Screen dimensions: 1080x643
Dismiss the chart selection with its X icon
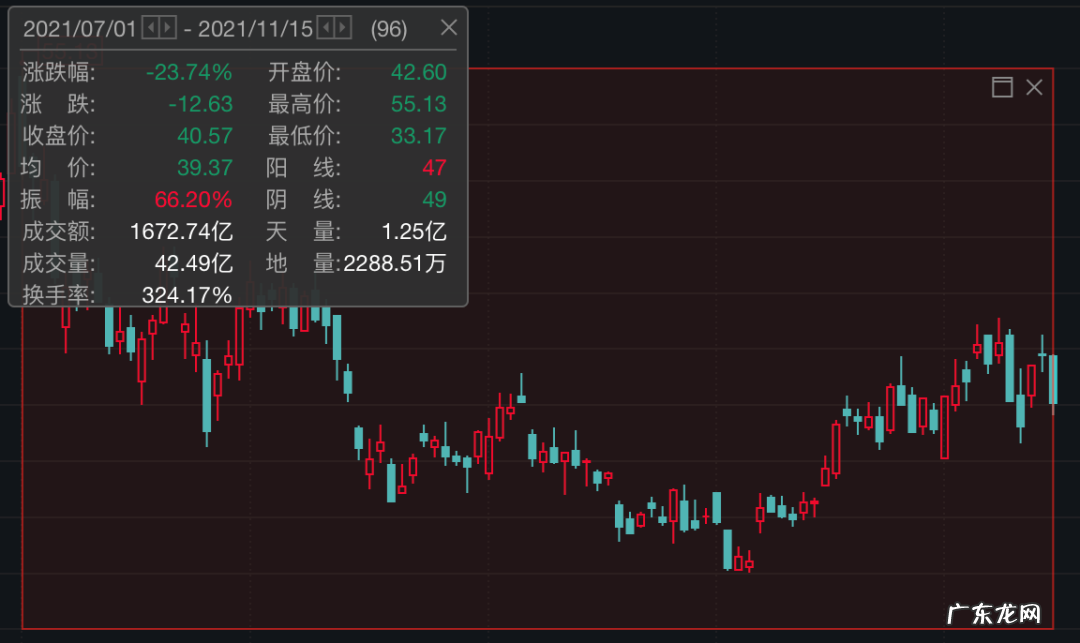(1034, 88)
